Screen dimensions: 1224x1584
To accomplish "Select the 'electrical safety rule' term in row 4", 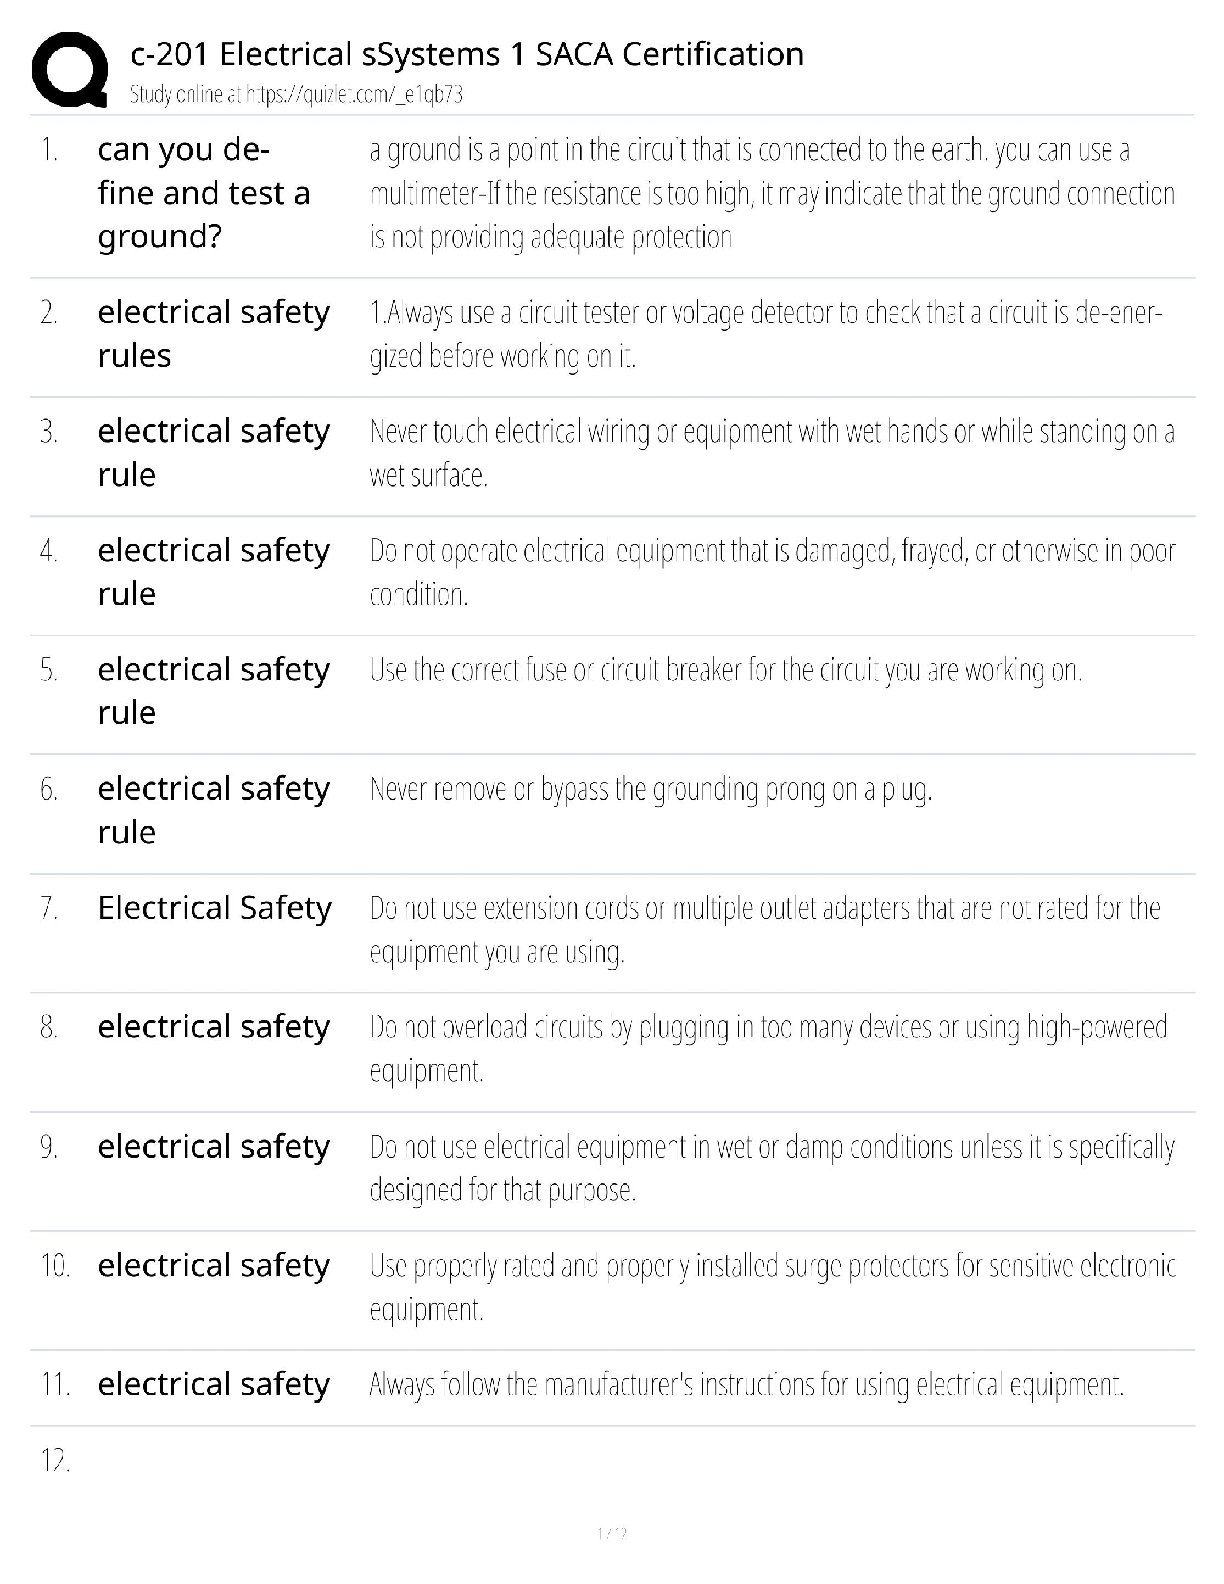I will 213,572.
